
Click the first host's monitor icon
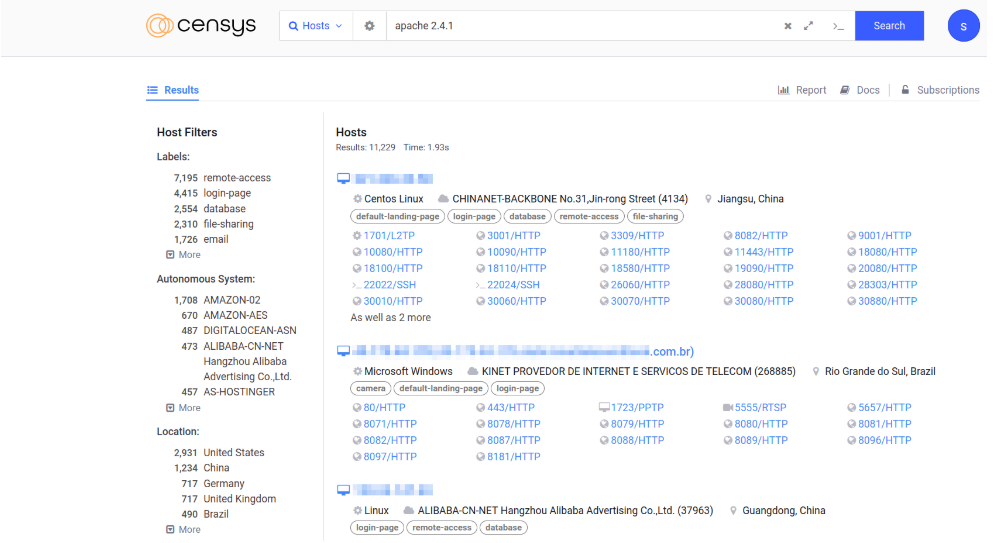[x=343, y=179]
